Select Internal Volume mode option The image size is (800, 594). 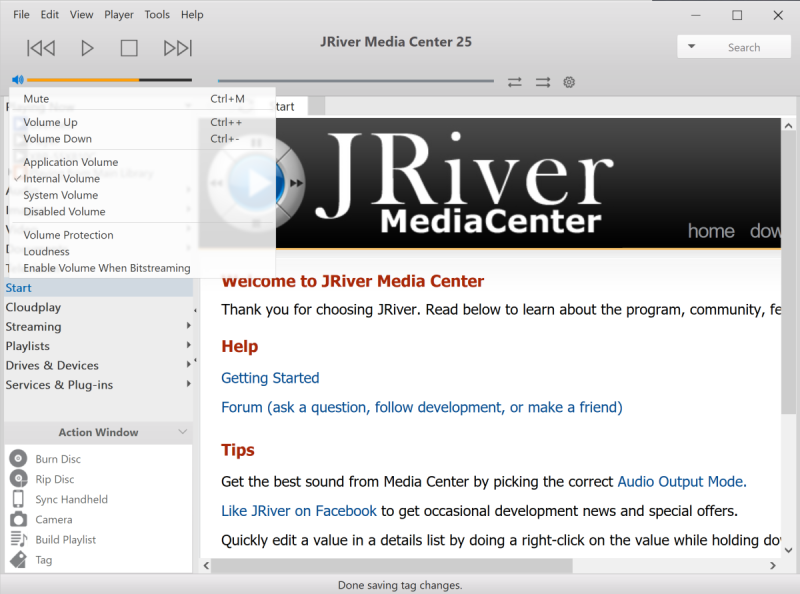click(61, 179)
